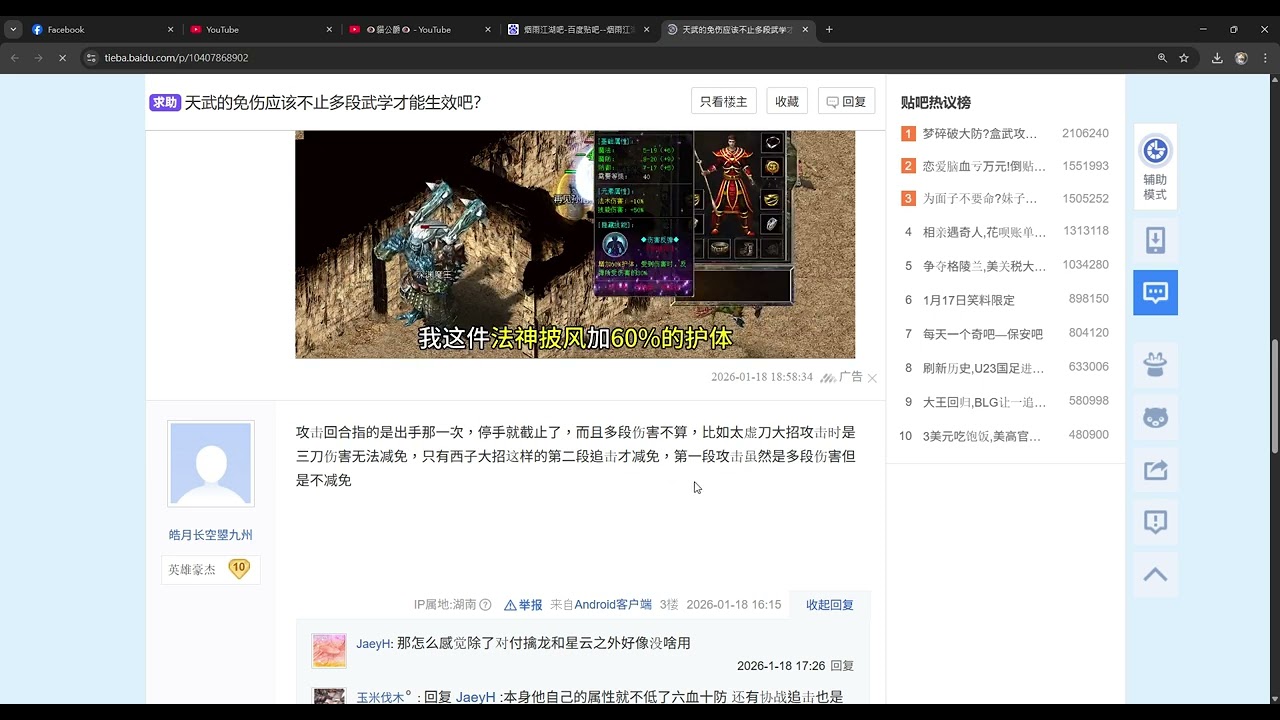
Task: Click the hat mascot icon in sidebar
Action: tap(1155, 365)
